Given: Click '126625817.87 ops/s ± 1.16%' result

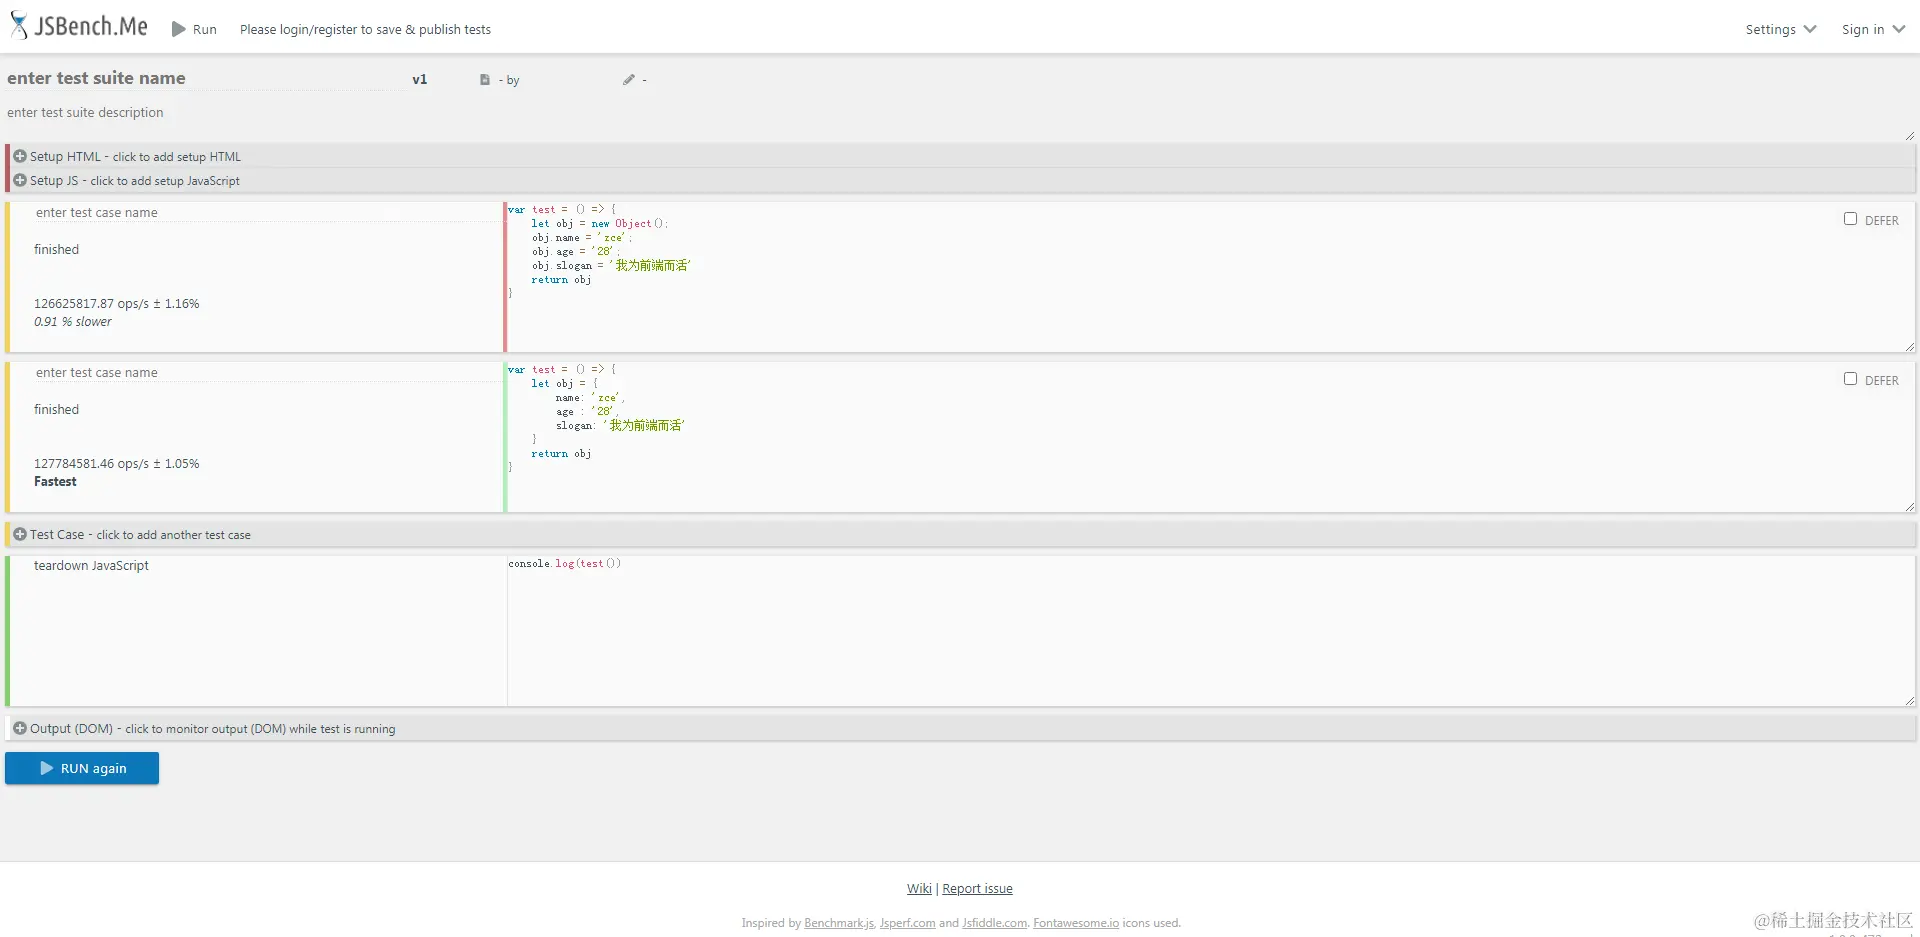Looking at the screenshot, I should pos(117,304).
